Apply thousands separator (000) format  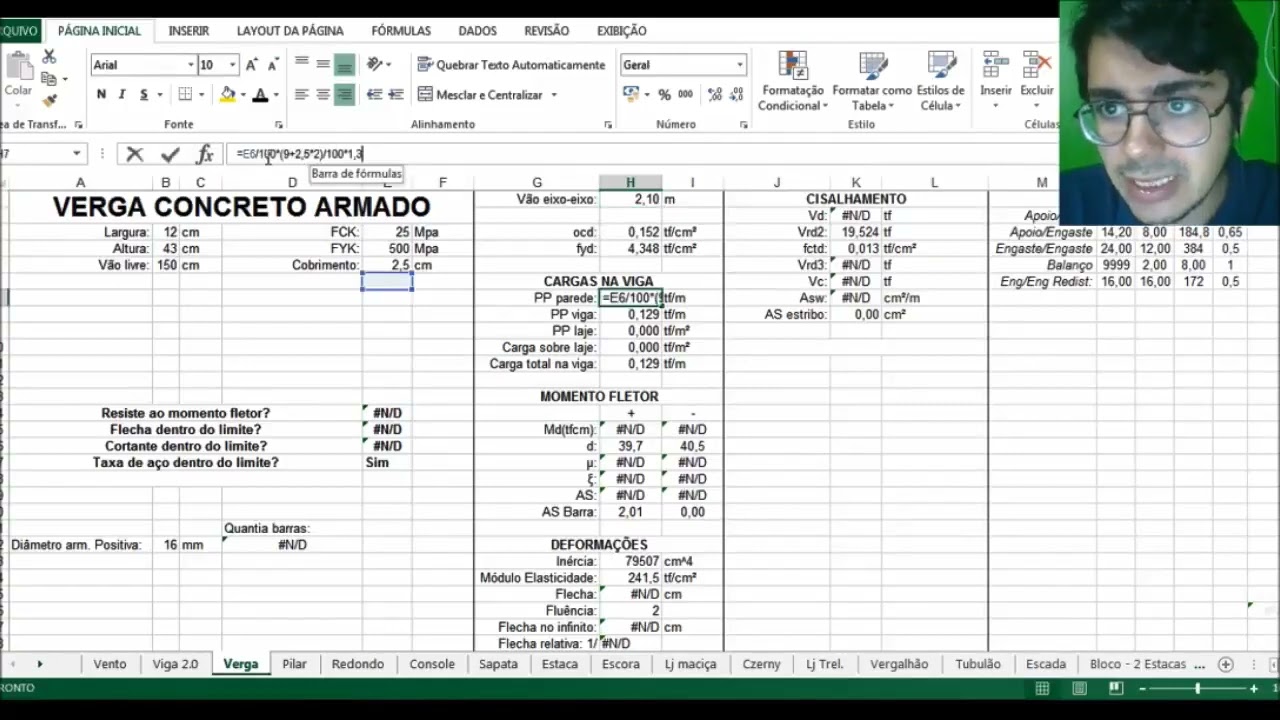point(685,95)
